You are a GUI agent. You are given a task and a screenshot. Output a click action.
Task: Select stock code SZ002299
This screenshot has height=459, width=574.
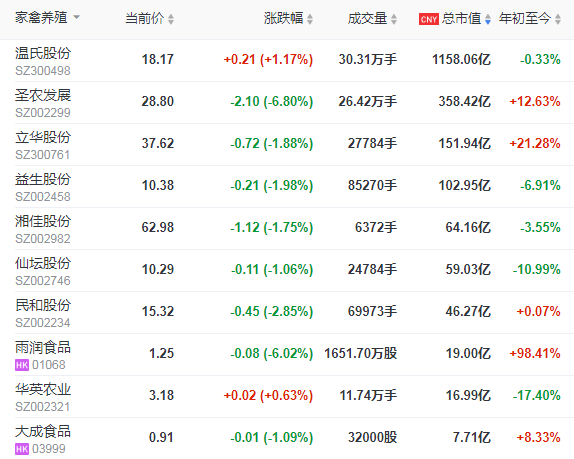[x=42, y=113]
